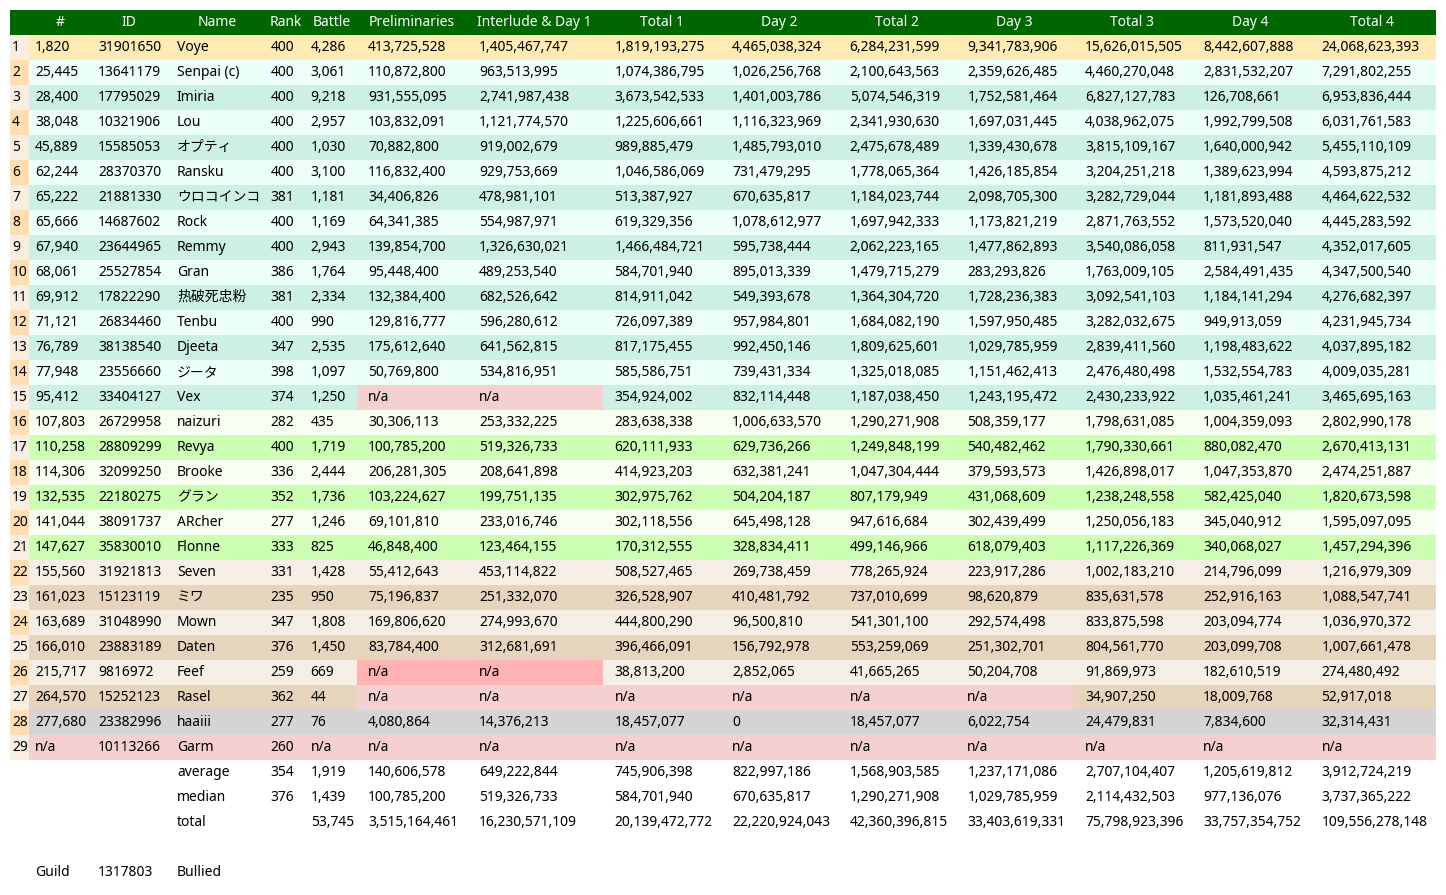This screenshot has width=1446, height=895.
Task: Select Voye's Total 4 value '24,068,623,393'
Action: (x=1370, y=46)
